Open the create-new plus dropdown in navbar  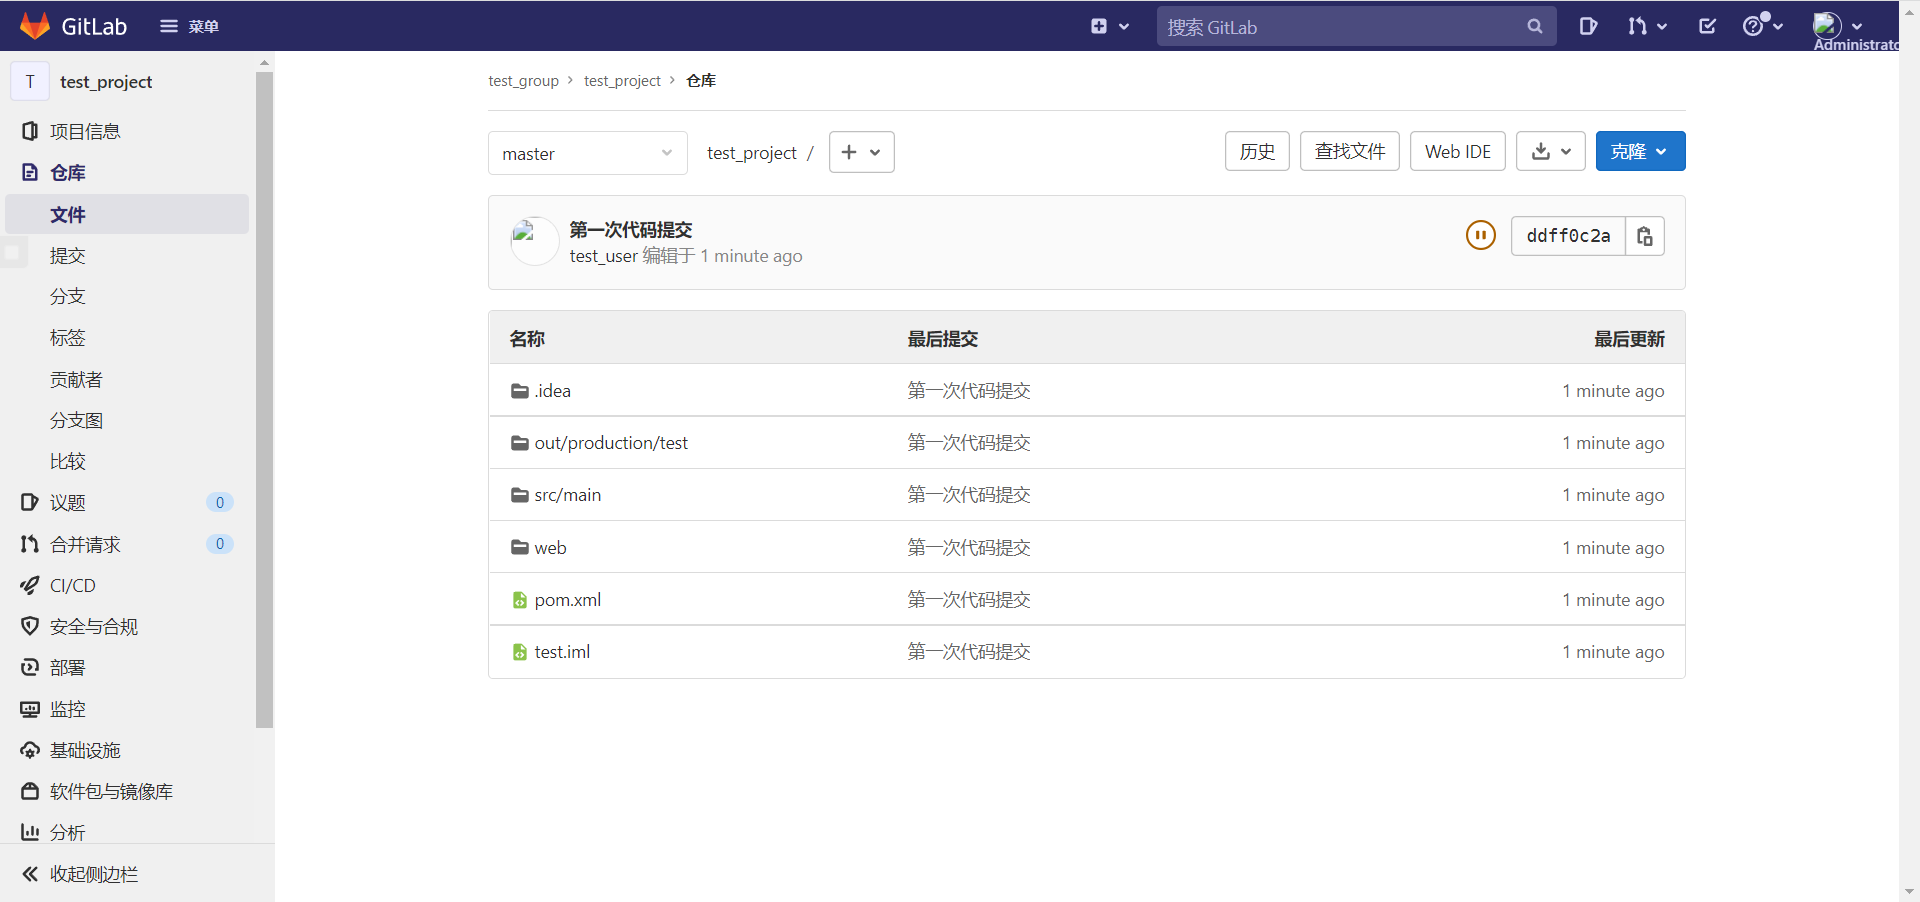[x=1109, y=26]
